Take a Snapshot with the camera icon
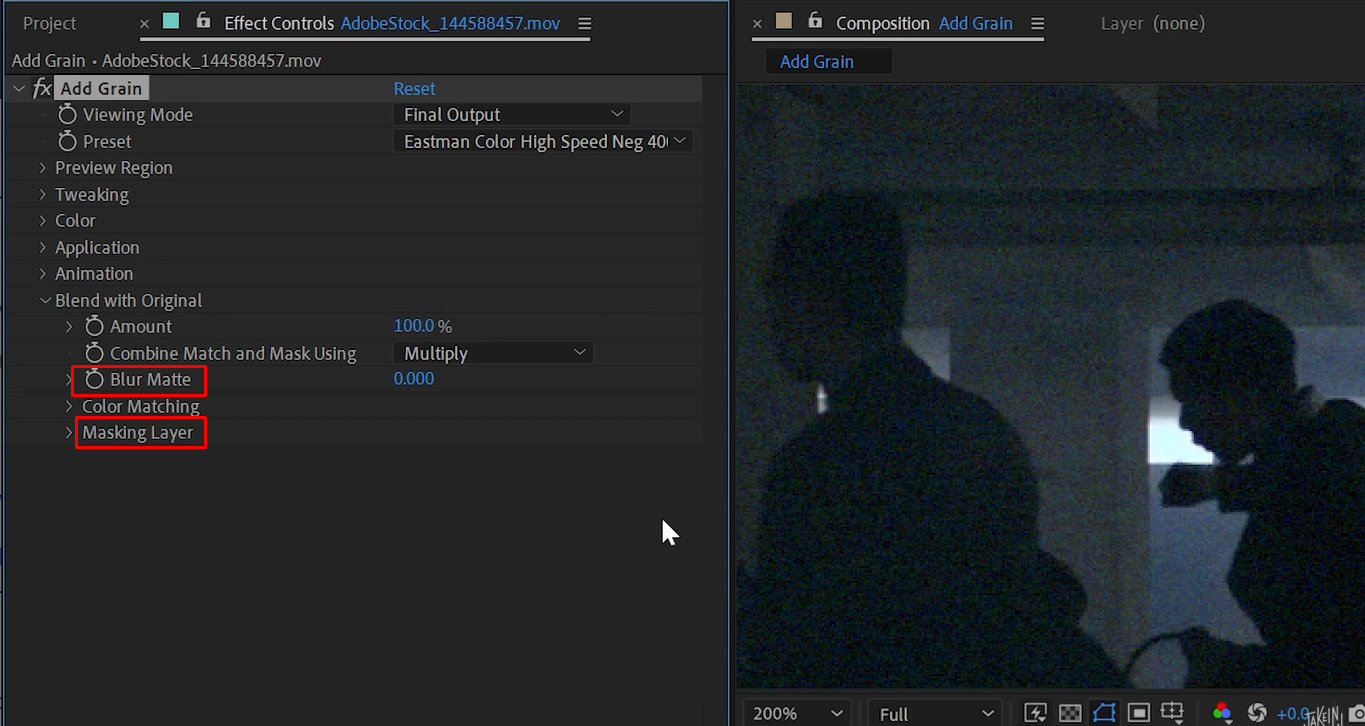Screen dimensions: 1365x726 click(1358, 712)
